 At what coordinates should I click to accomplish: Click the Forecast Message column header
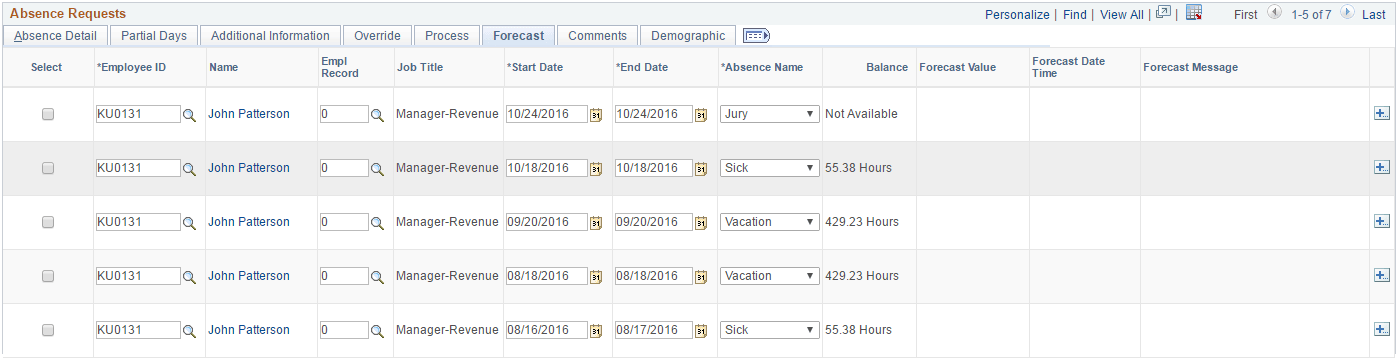coord(1190,67)
